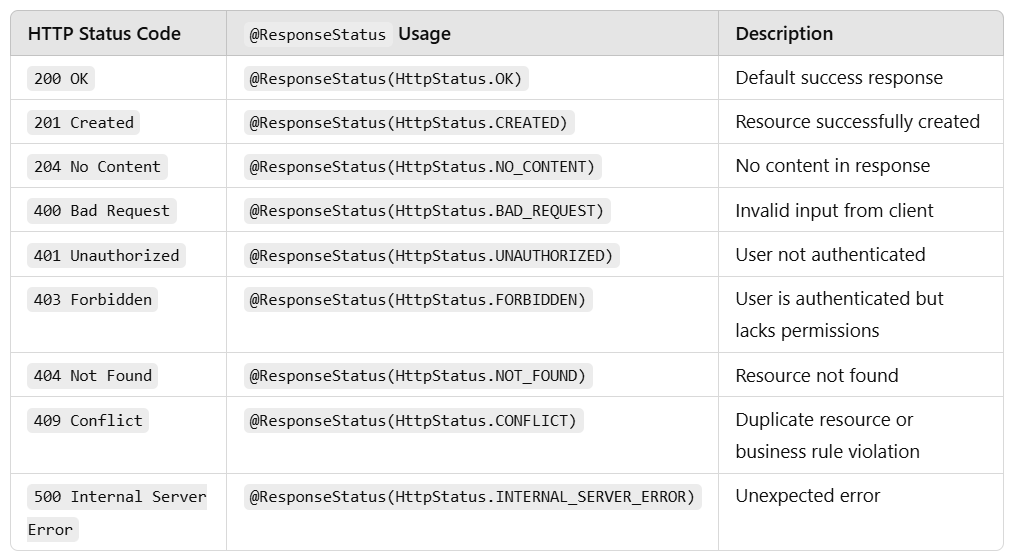This screenshot has width=1018, height=558.
Task: Select the 500 Internal Server Error code
Action: point(117,497)
